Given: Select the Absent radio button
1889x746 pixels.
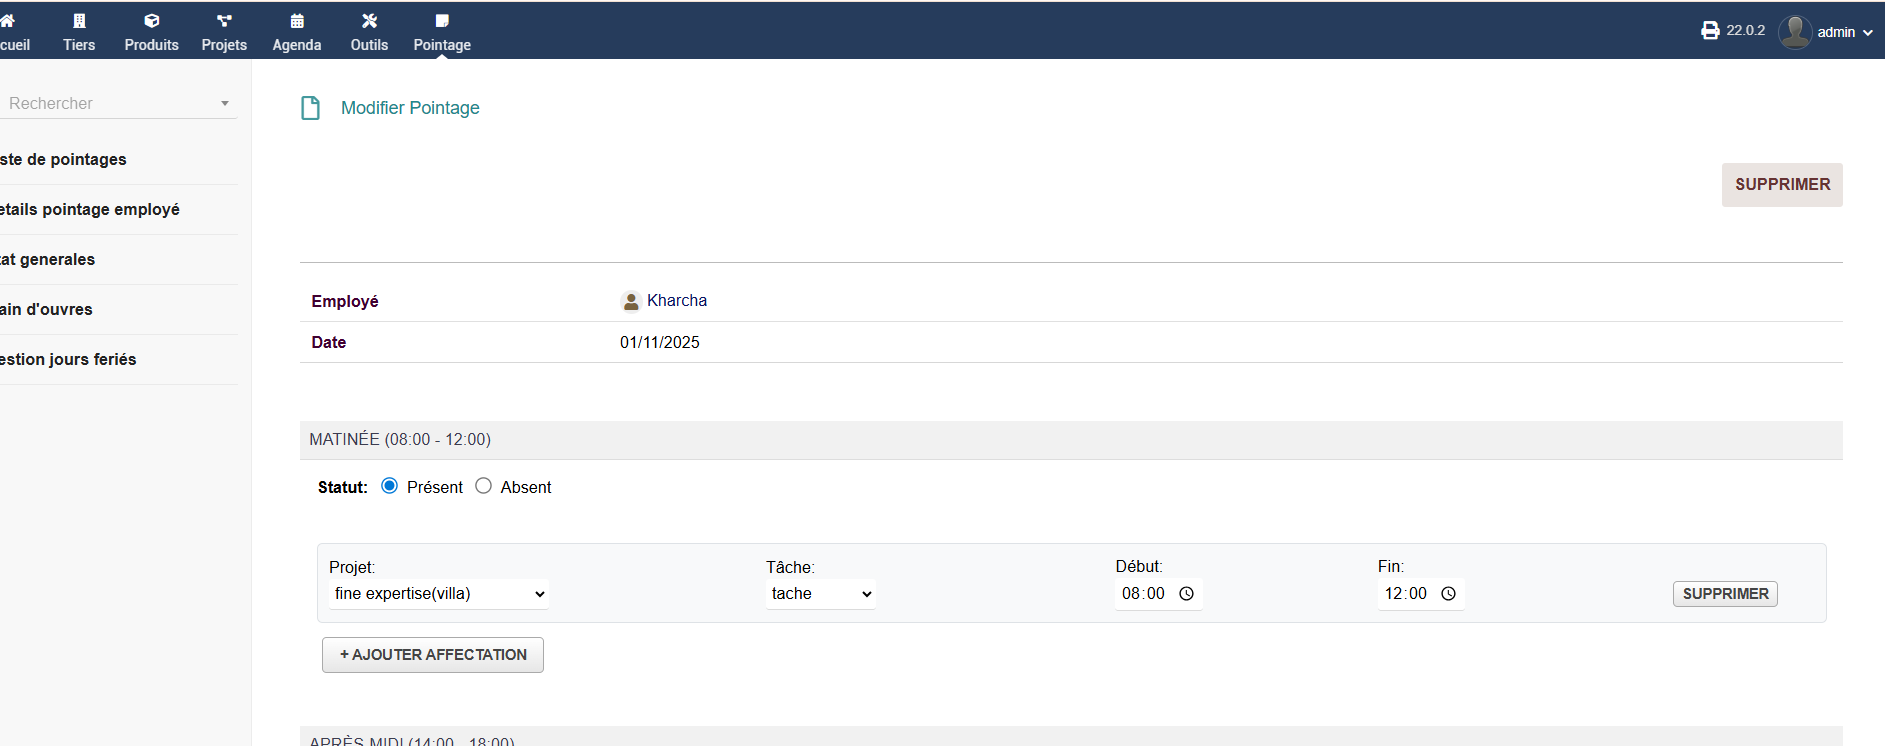Looking at the screenshot, I should point(484,486).
